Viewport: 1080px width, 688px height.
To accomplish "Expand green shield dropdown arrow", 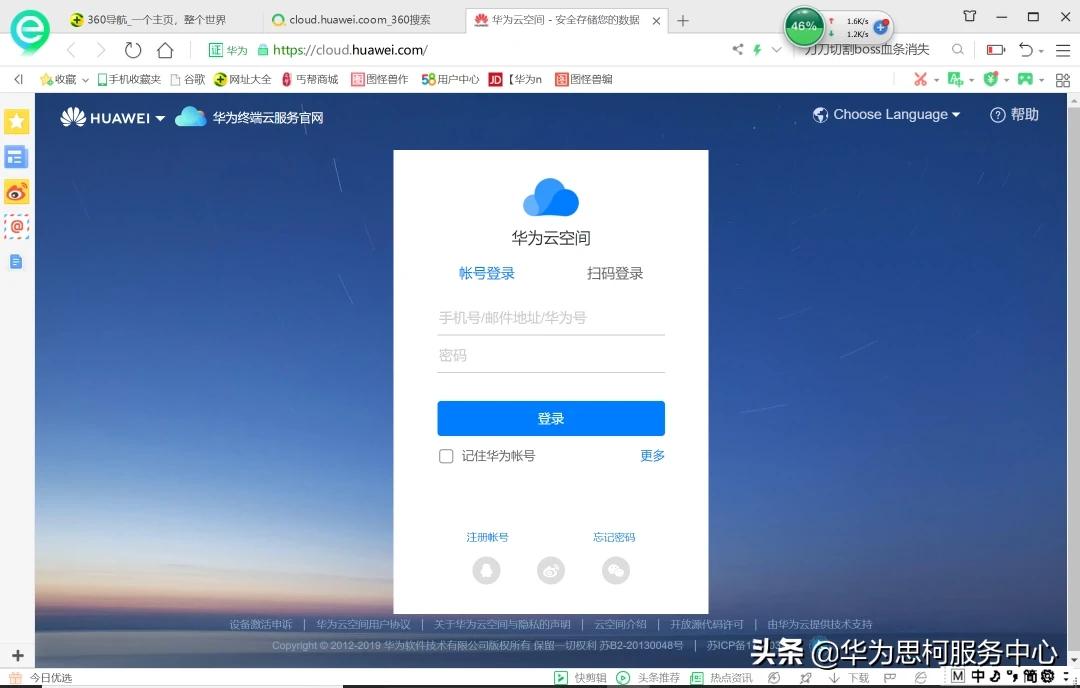I will click(x=1006, y=81).
